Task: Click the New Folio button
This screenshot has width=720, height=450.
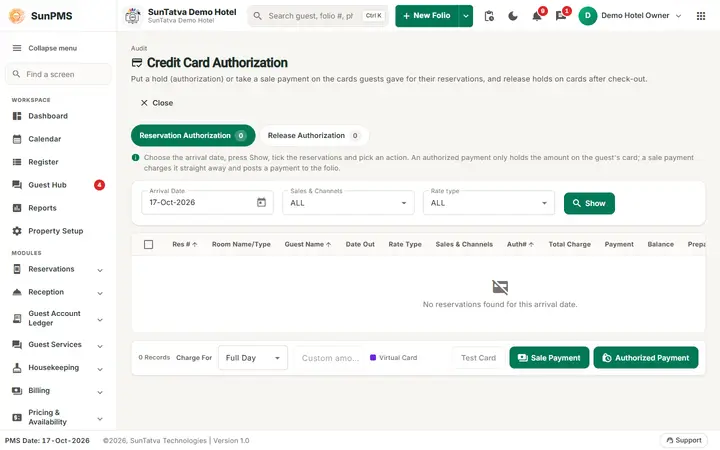Action: [427, 16]
